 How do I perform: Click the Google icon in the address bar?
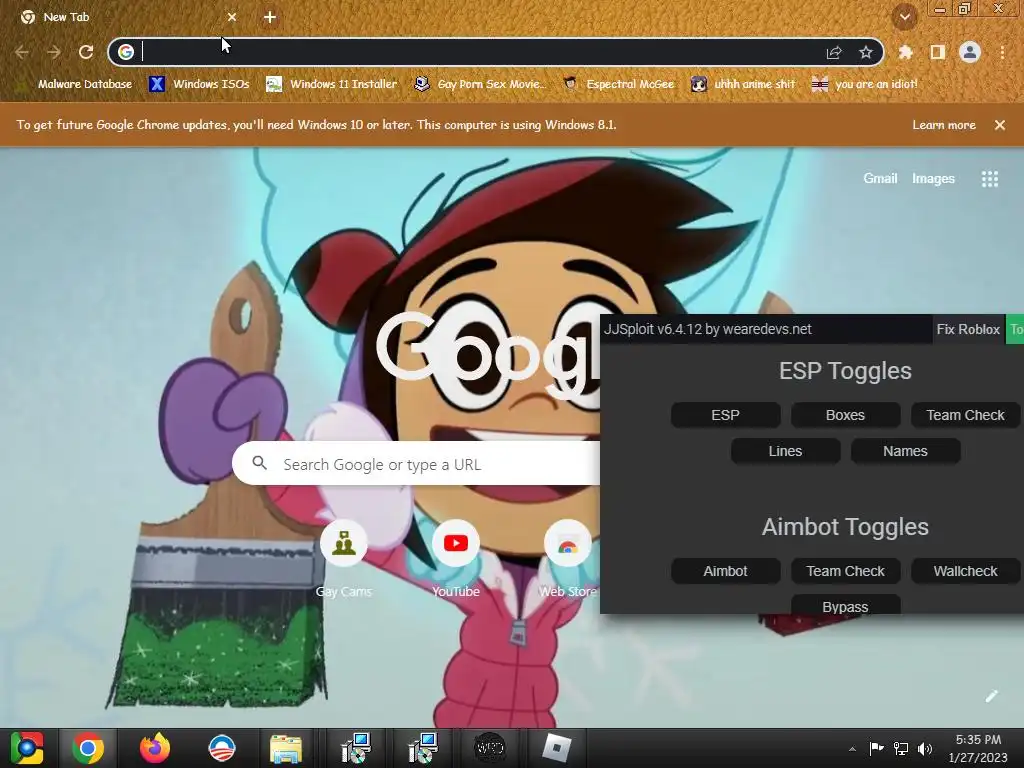[x=126, y=52]
